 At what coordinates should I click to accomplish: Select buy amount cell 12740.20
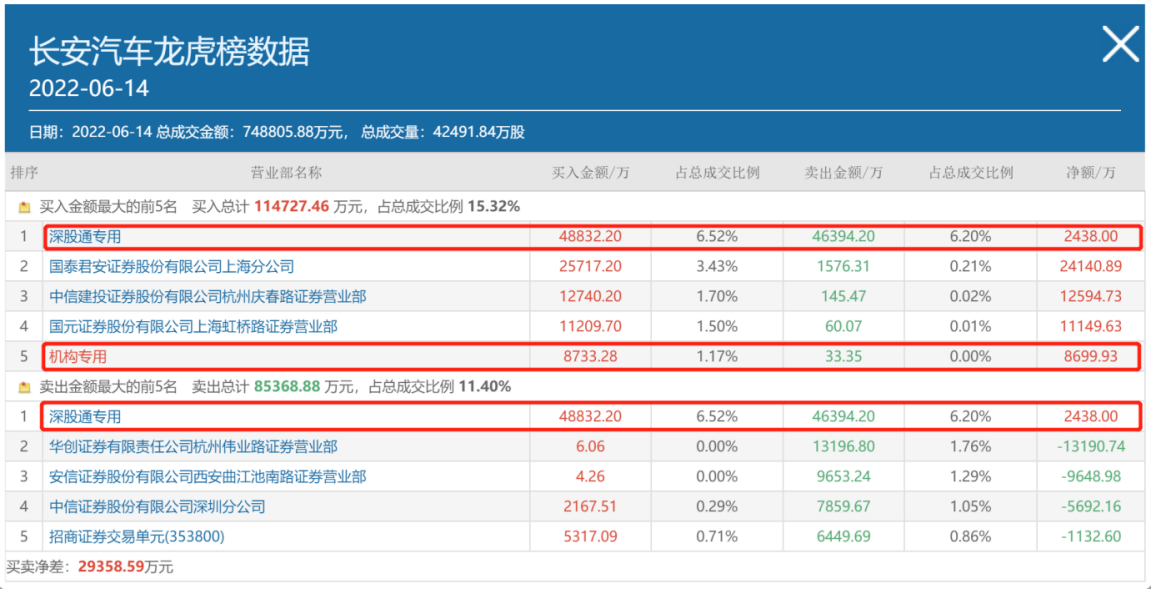coord(591,297)
